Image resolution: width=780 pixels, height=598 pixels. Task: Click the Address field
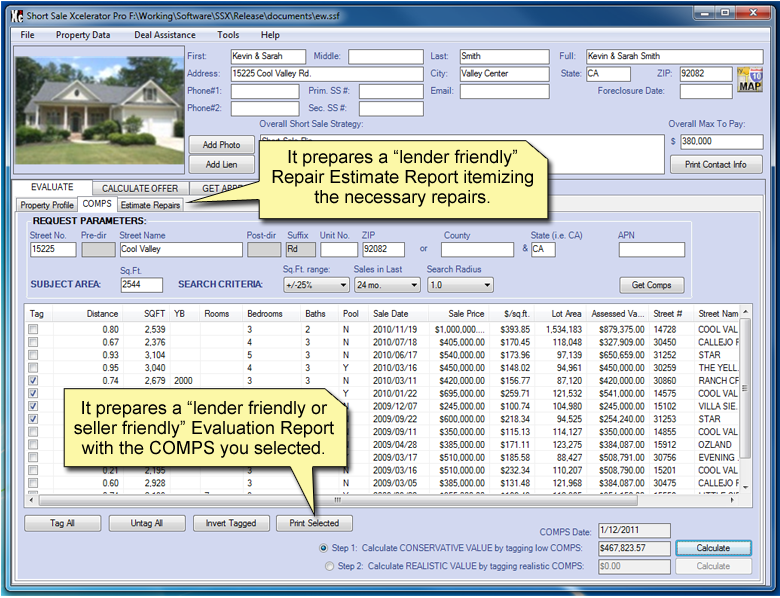(327, 74)
